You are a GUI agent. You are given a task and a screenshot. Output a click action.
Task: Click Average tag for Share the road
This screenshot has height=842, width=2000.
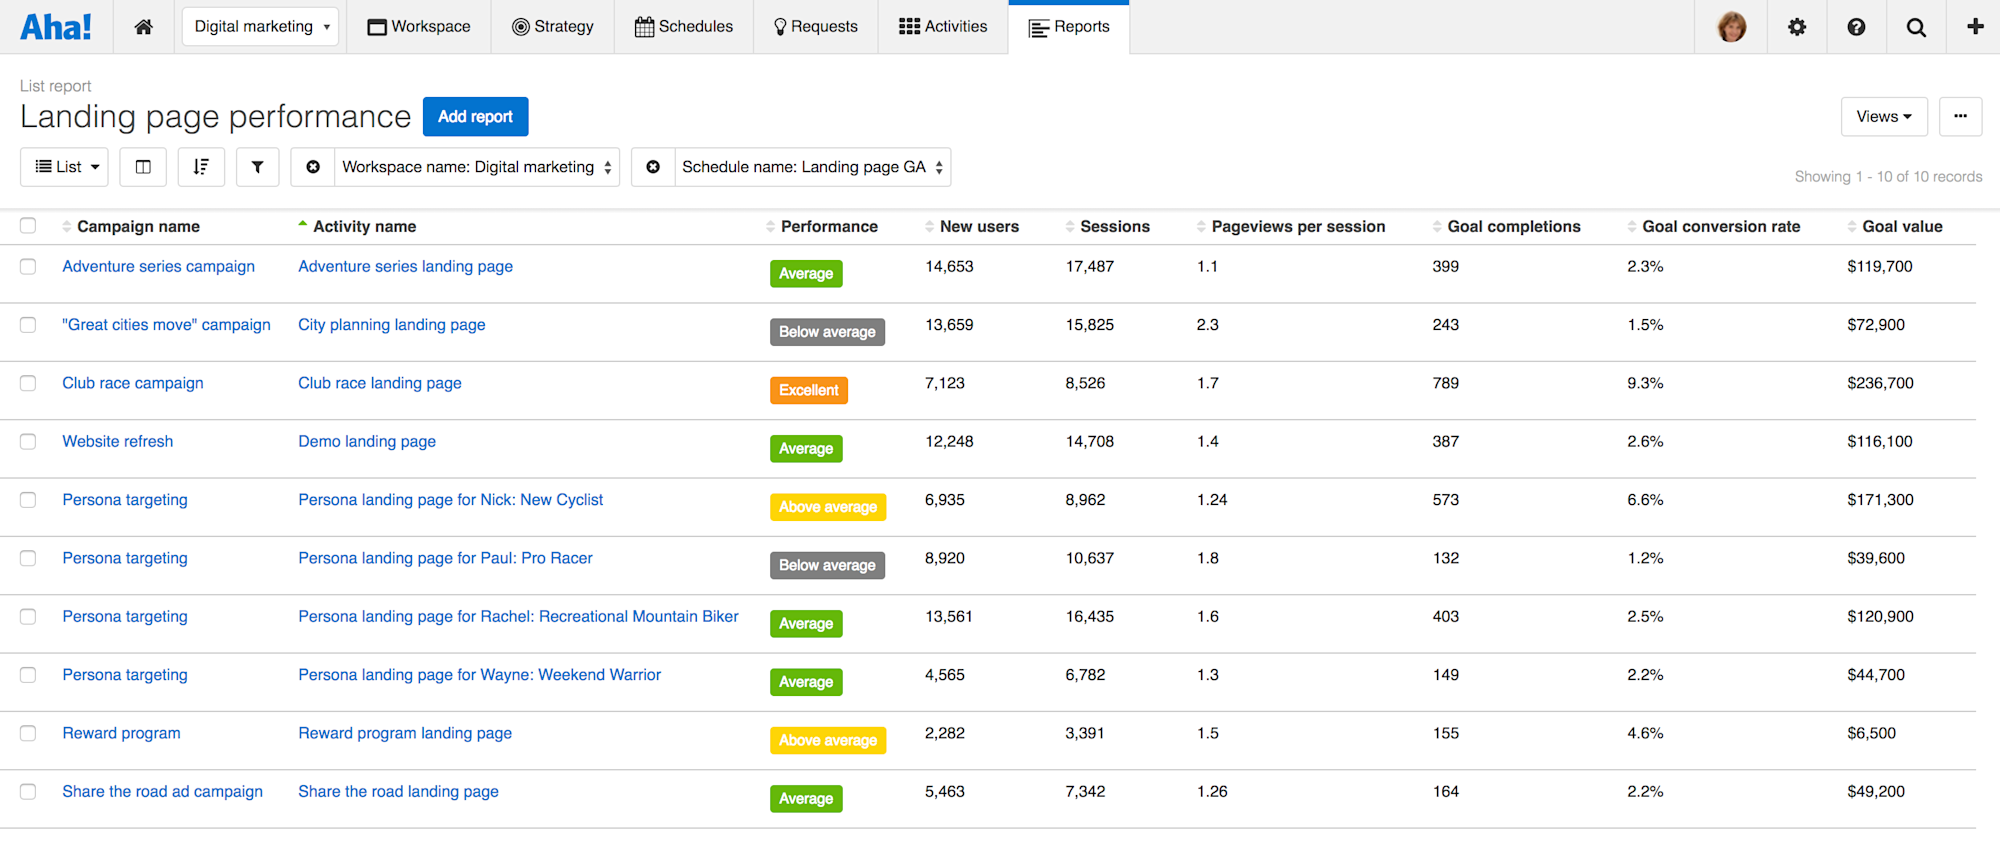click(x=806, y=798)
